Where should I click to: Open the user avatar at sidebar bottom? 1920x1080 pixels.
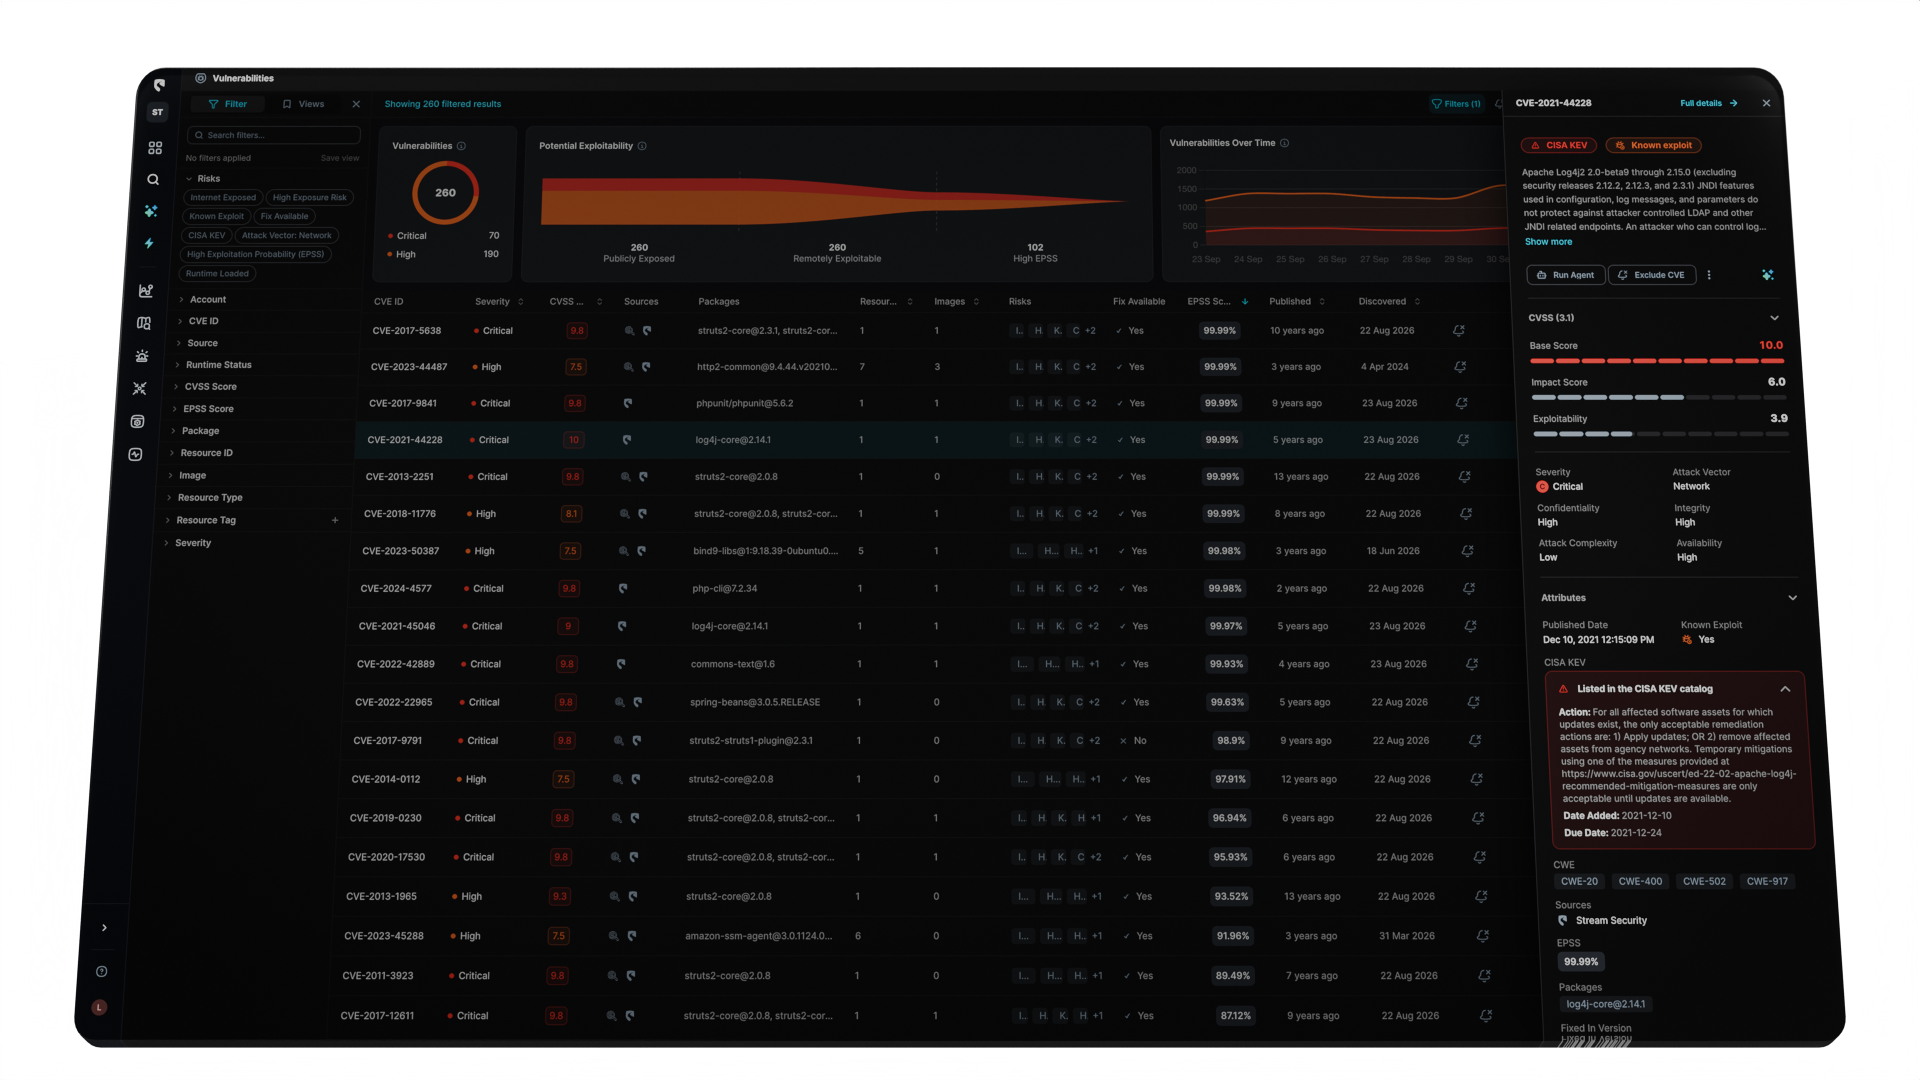point(99,1007)
